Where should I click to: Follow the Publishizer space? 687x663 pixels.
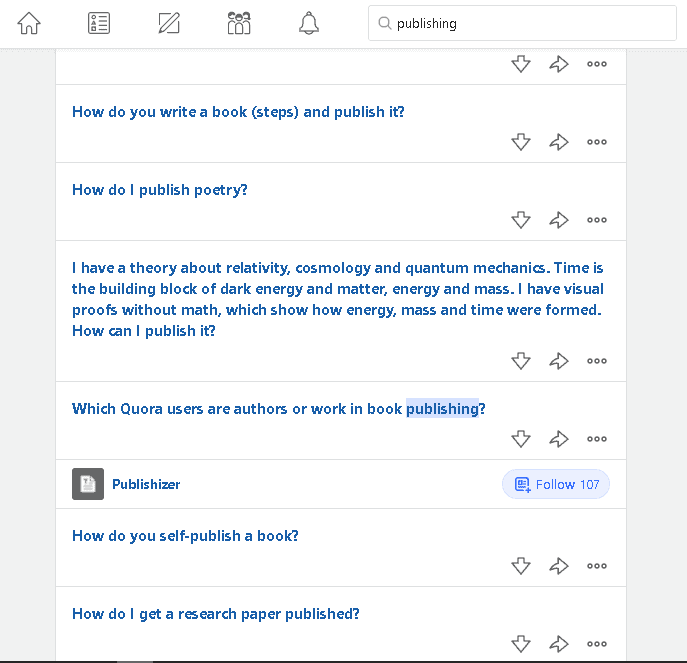[x=556, y=484]
